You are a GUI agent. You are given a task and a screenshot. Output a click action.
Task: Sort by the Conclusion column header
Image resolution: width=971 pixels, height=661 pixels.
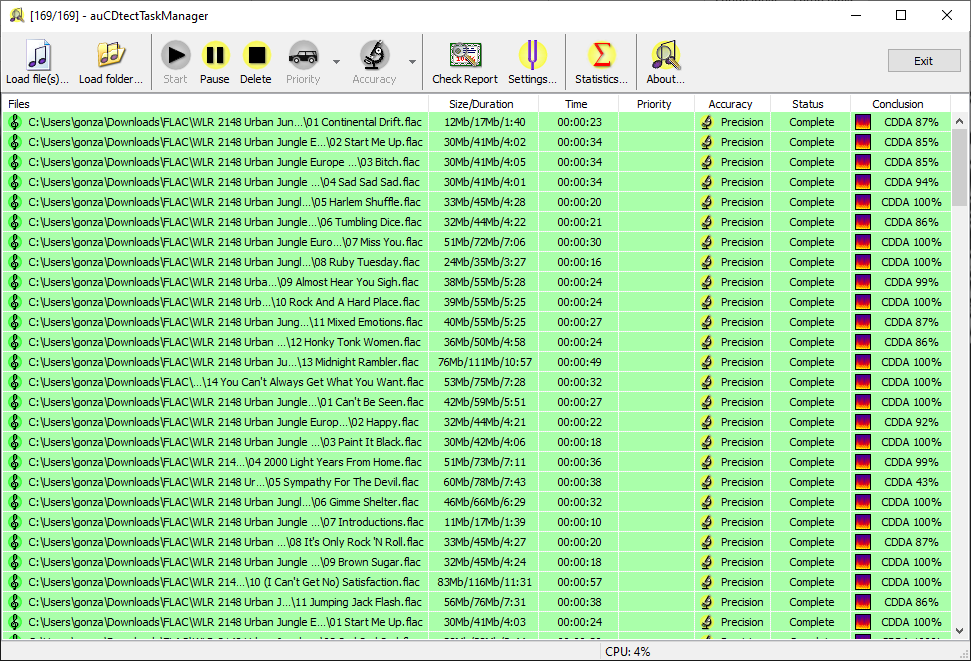(900, 103)
